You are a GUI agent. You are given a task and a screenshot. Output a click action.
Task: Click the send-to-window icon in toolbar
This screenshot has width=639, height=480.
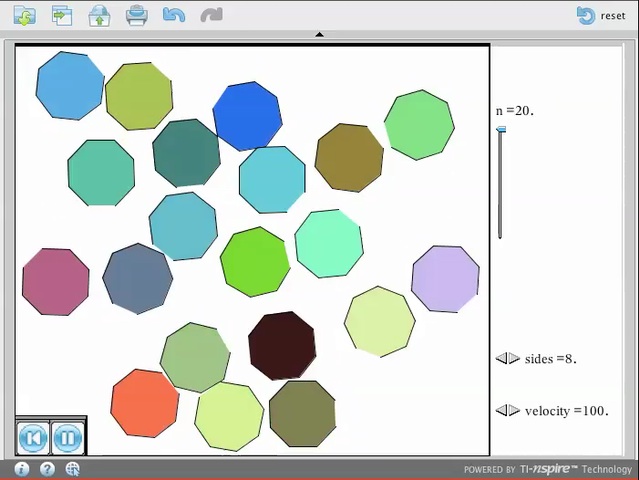click(x=61, y=15)
